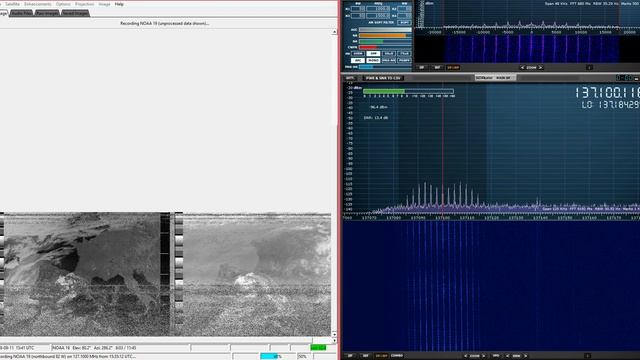
Task: Switch to the Audio Files tab
Action: point(22,13)
